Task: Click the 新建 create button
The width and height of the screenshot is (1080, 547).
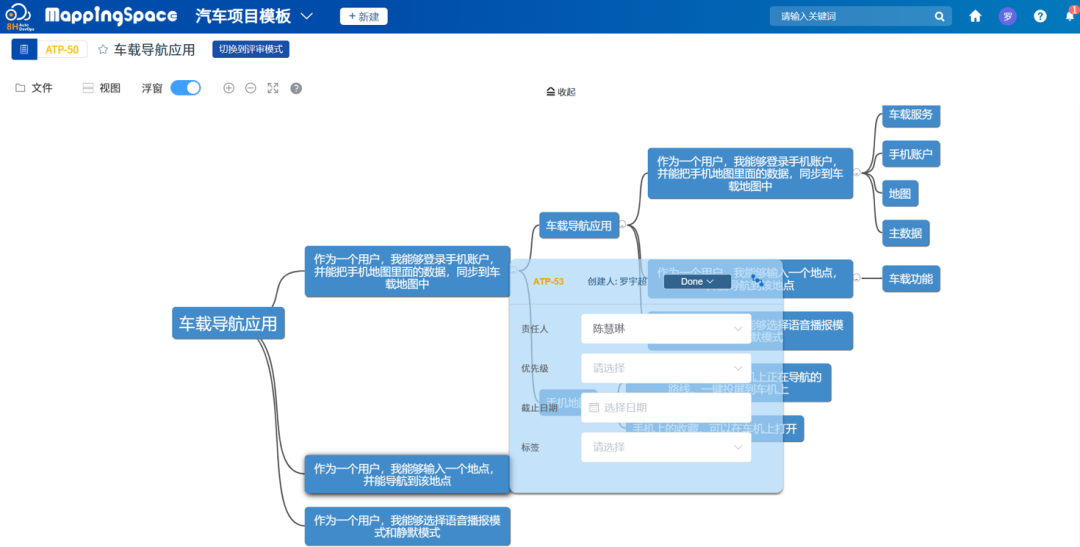Action: [363, 16]
